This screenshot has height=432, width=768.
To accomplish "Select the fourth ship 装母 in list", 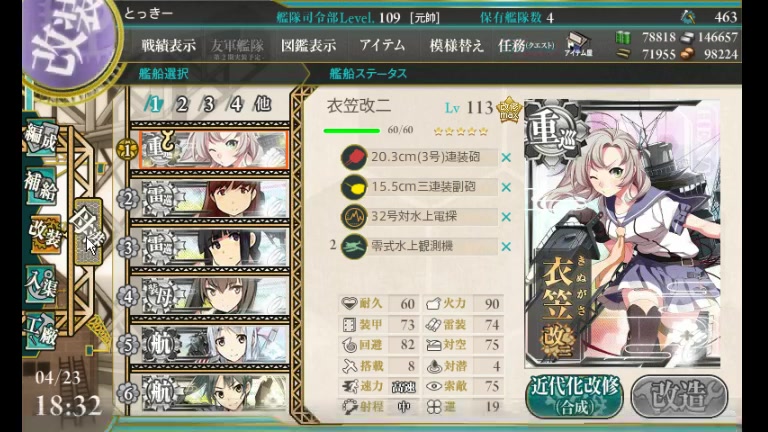I will click(x=214, y=295).
